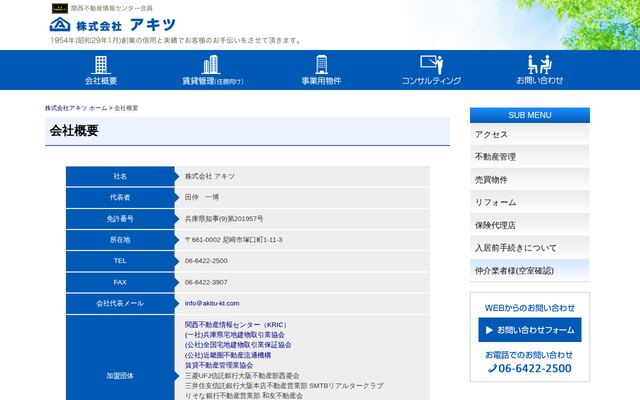Click the 社名 row header
The width and height of the screenshot is (640, 400).
coord(120,176)
